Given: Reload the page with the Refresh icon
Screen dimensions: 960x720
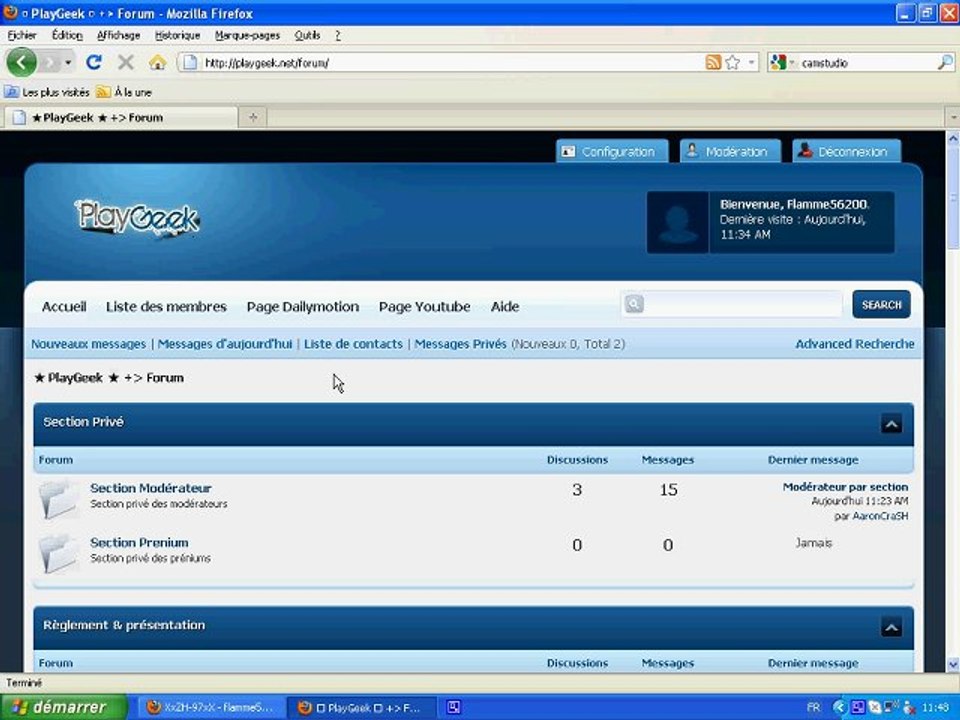Looking at the screenshot, I should (94, 62).
